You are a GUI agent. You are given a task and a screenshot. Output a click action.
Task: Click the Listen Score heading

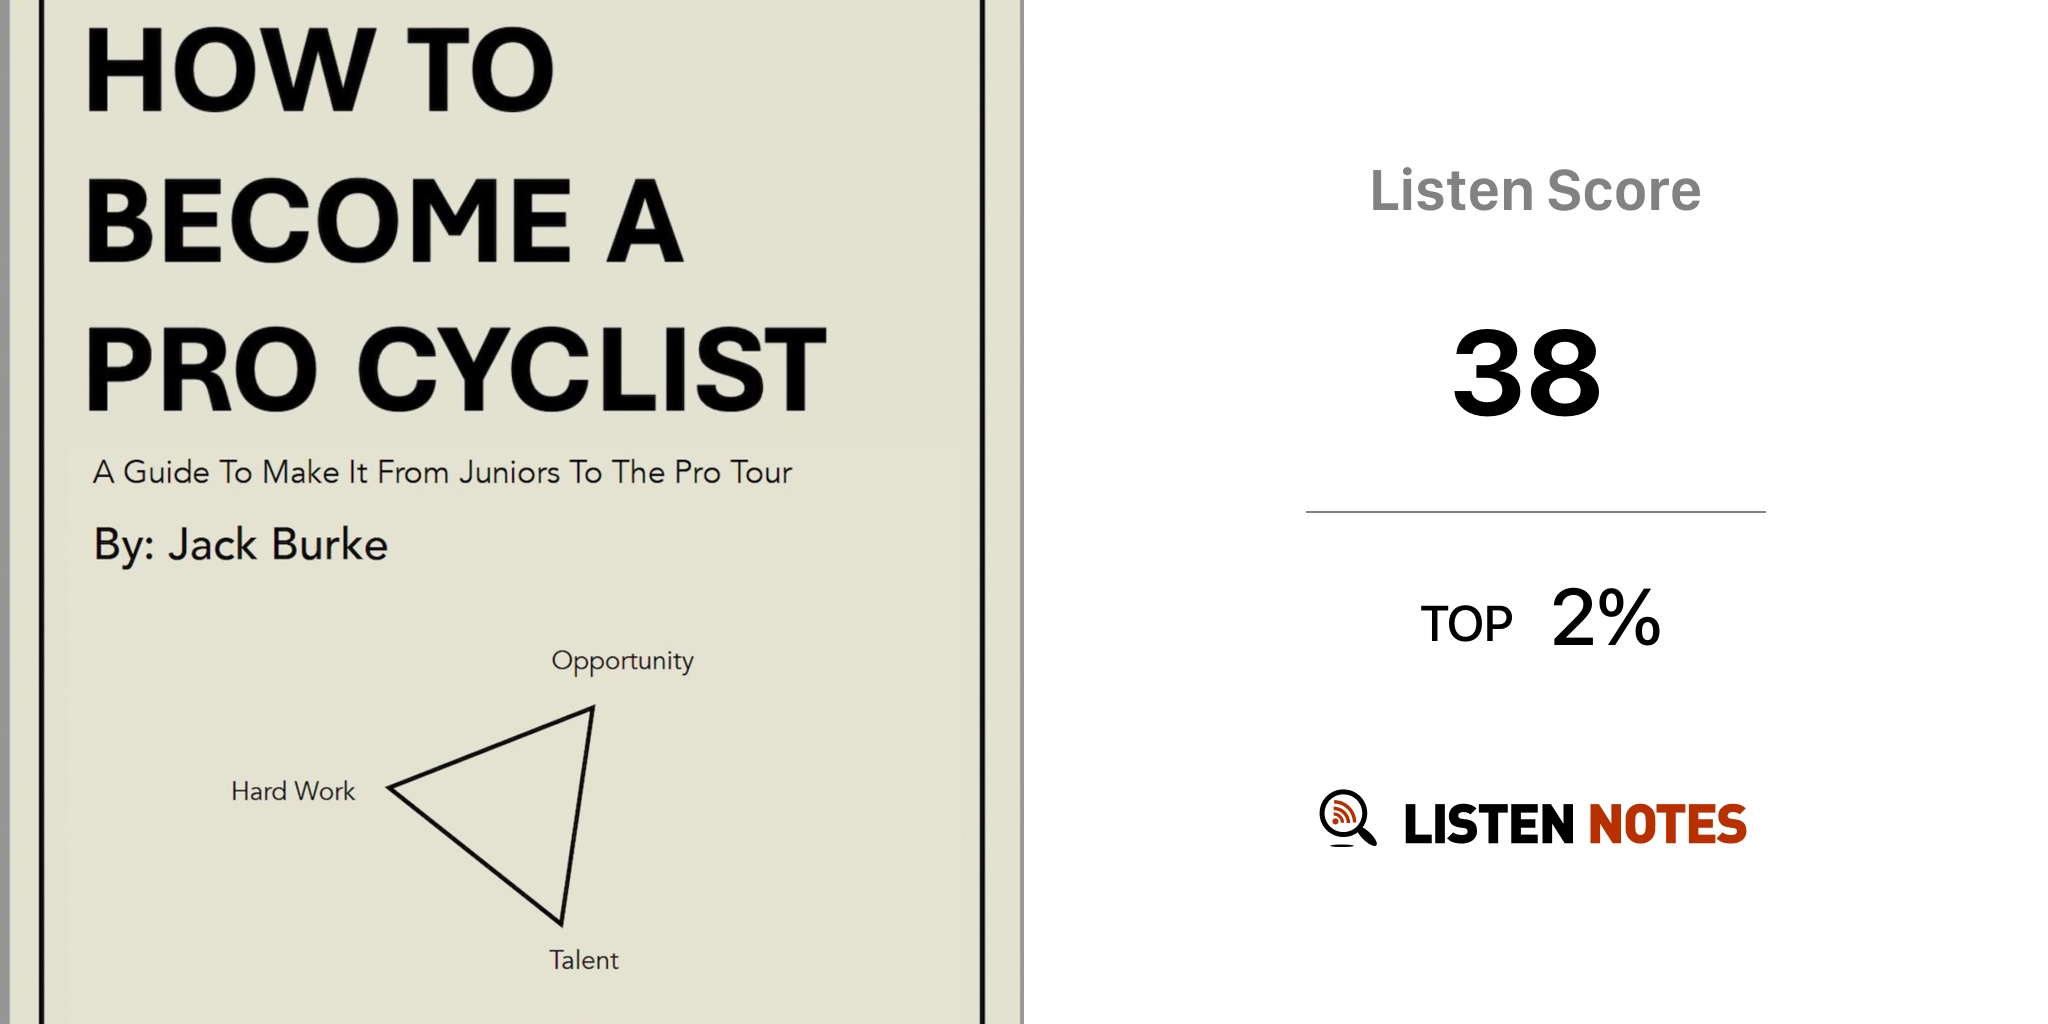1535,190
